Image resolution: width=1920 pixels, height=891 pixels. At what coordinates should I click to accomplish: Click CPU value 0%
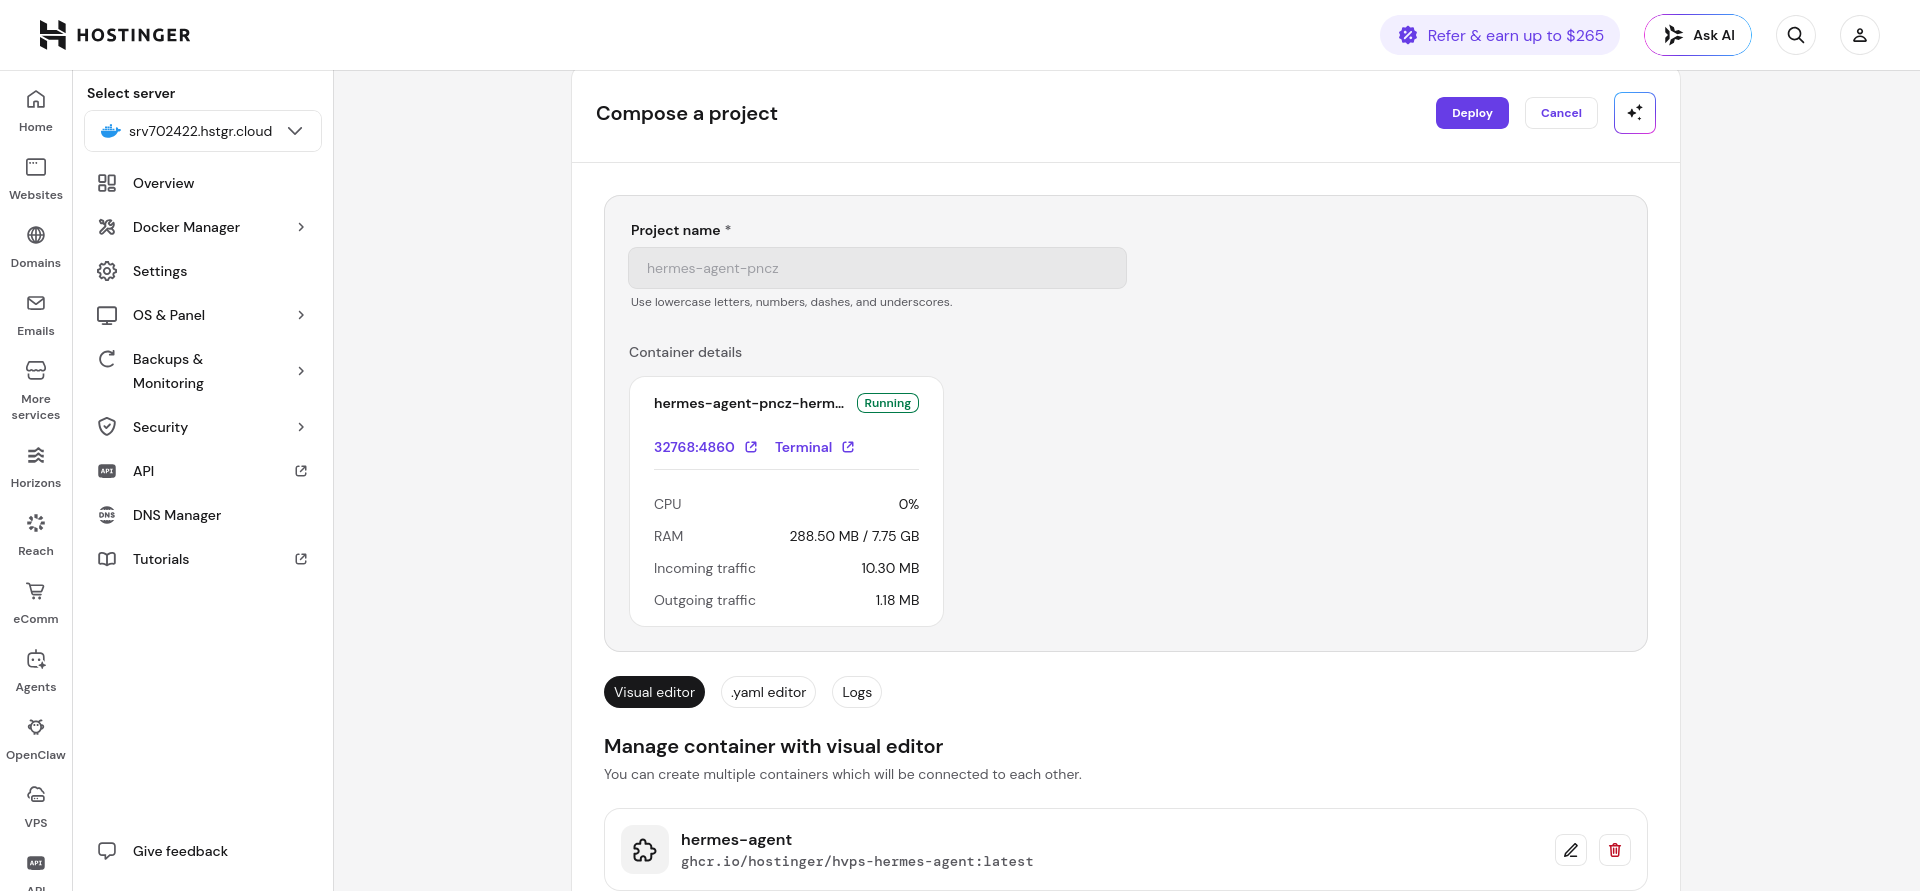908,504
